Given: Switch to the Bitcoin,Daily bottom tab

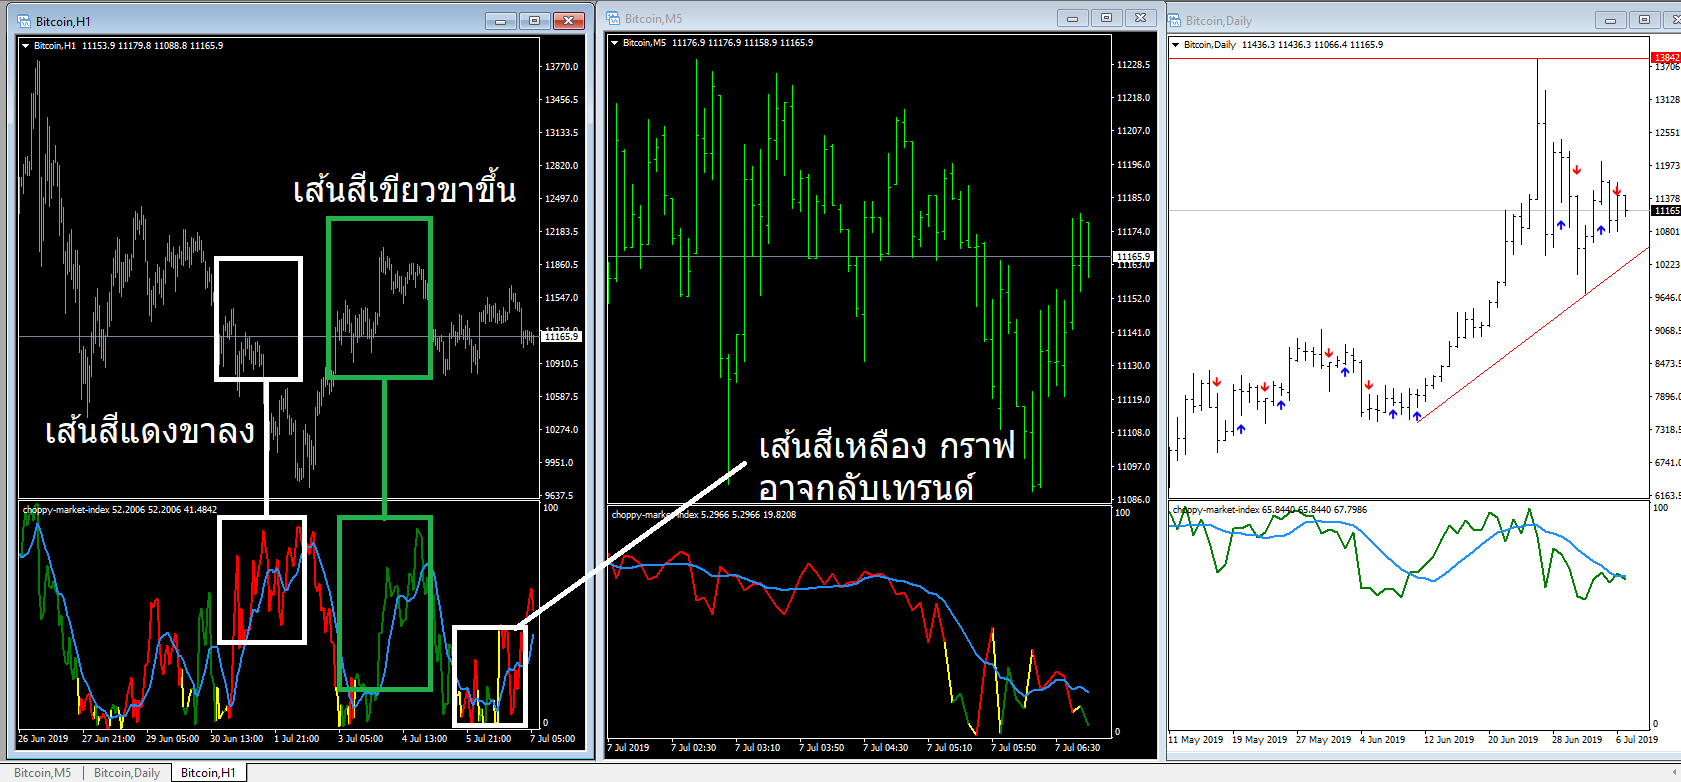Looking at the screenshot, I should 127,772.
